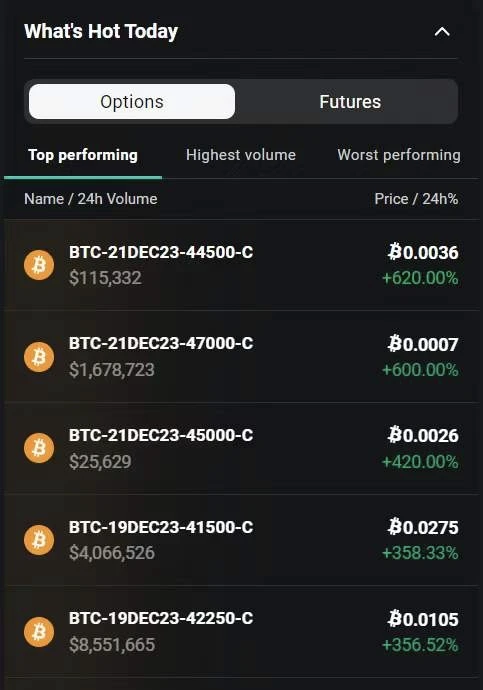Click the +600.00% change value
The width and height of the screenshot is (483, 690).
click(420, 370)
